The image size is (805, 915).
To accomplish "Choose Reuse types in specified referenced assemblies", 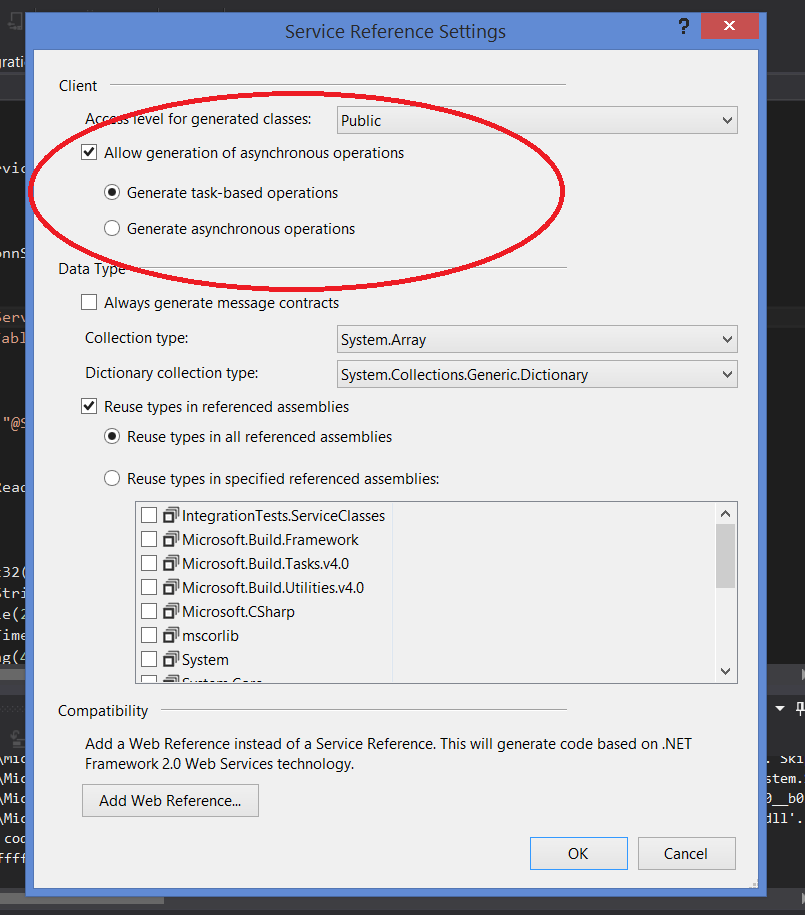I will coord(113,479).
